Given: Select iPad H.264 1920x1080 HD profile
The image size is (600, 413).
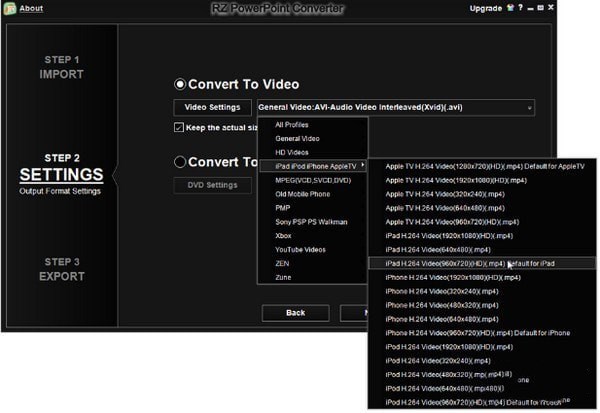Looking at the screenshot, I should coord(482,236).
